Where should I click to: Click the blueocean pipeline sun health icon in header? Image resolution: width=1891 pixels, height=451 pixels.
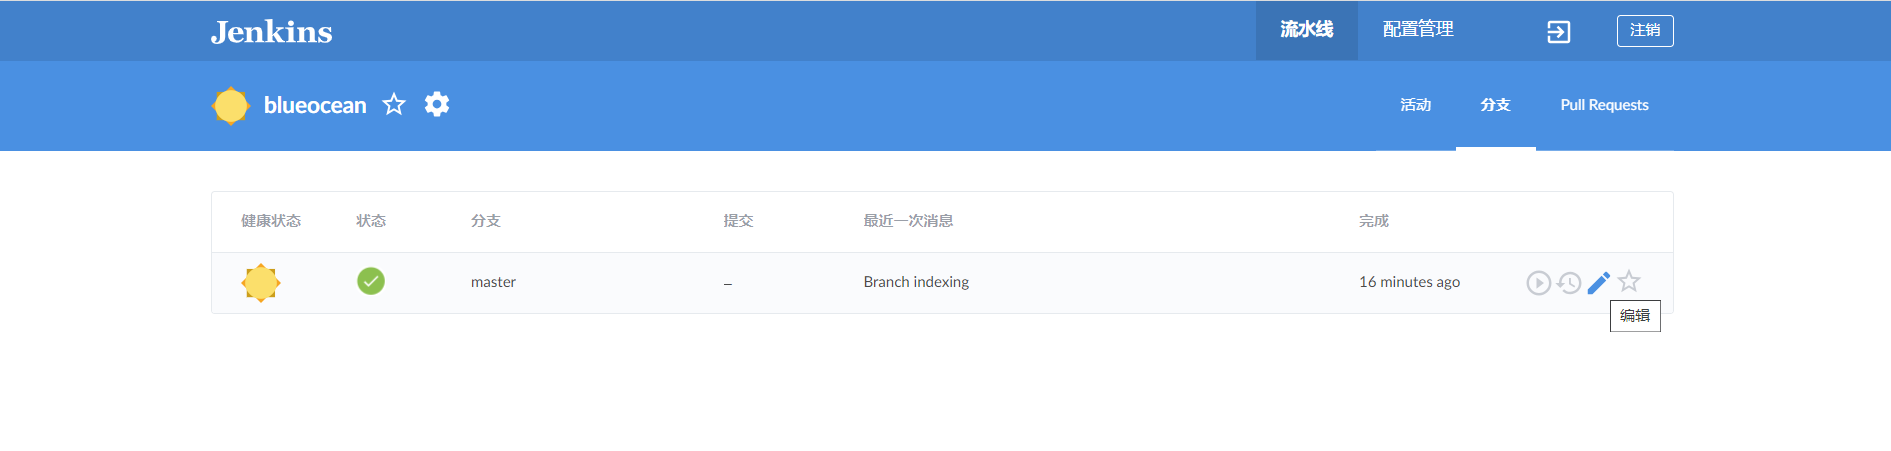pos(231,105)
